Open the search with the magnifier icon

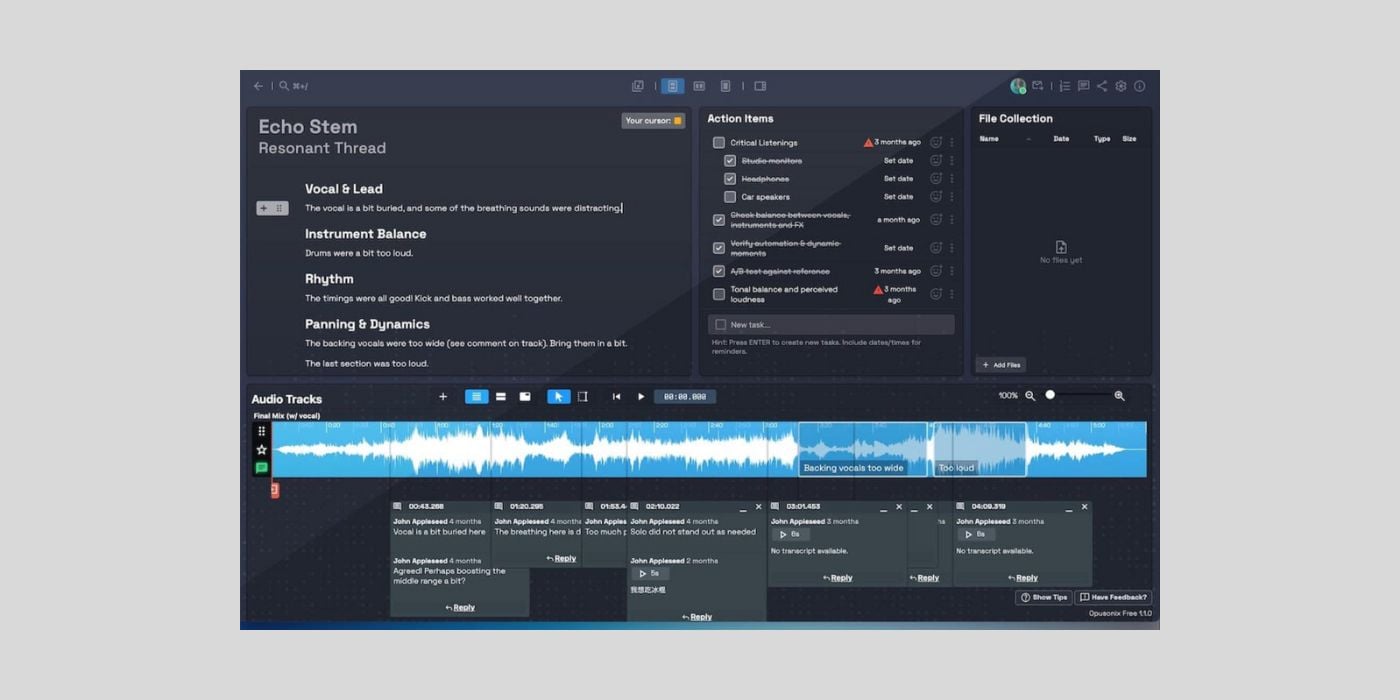pyautogui.click(x=283, y=86)
